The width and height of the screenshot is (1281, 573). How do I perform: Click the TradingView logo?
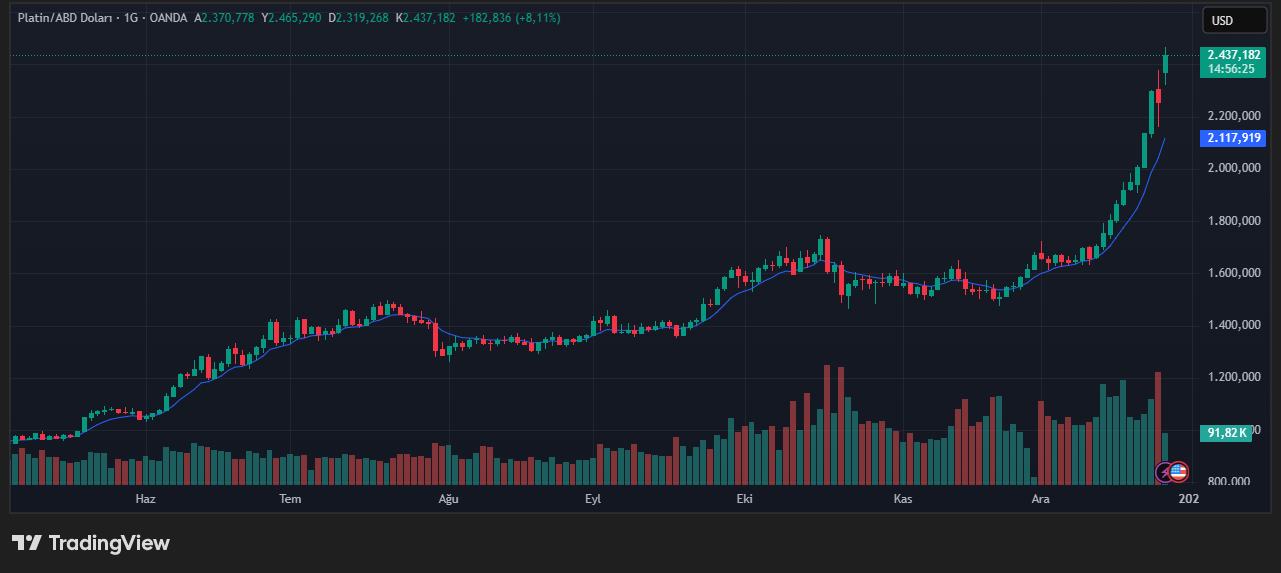(x=91, y=543)
